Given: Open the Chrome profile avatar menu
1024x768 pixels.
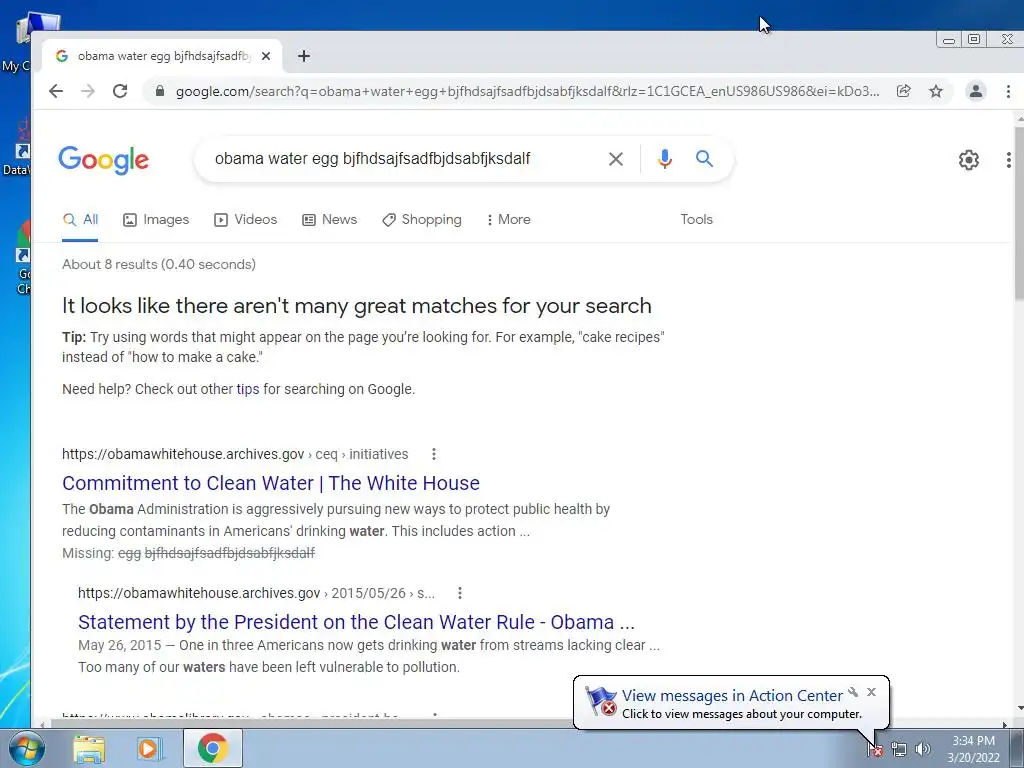Looking at the screenshot, I should click(x=976, y=91).
